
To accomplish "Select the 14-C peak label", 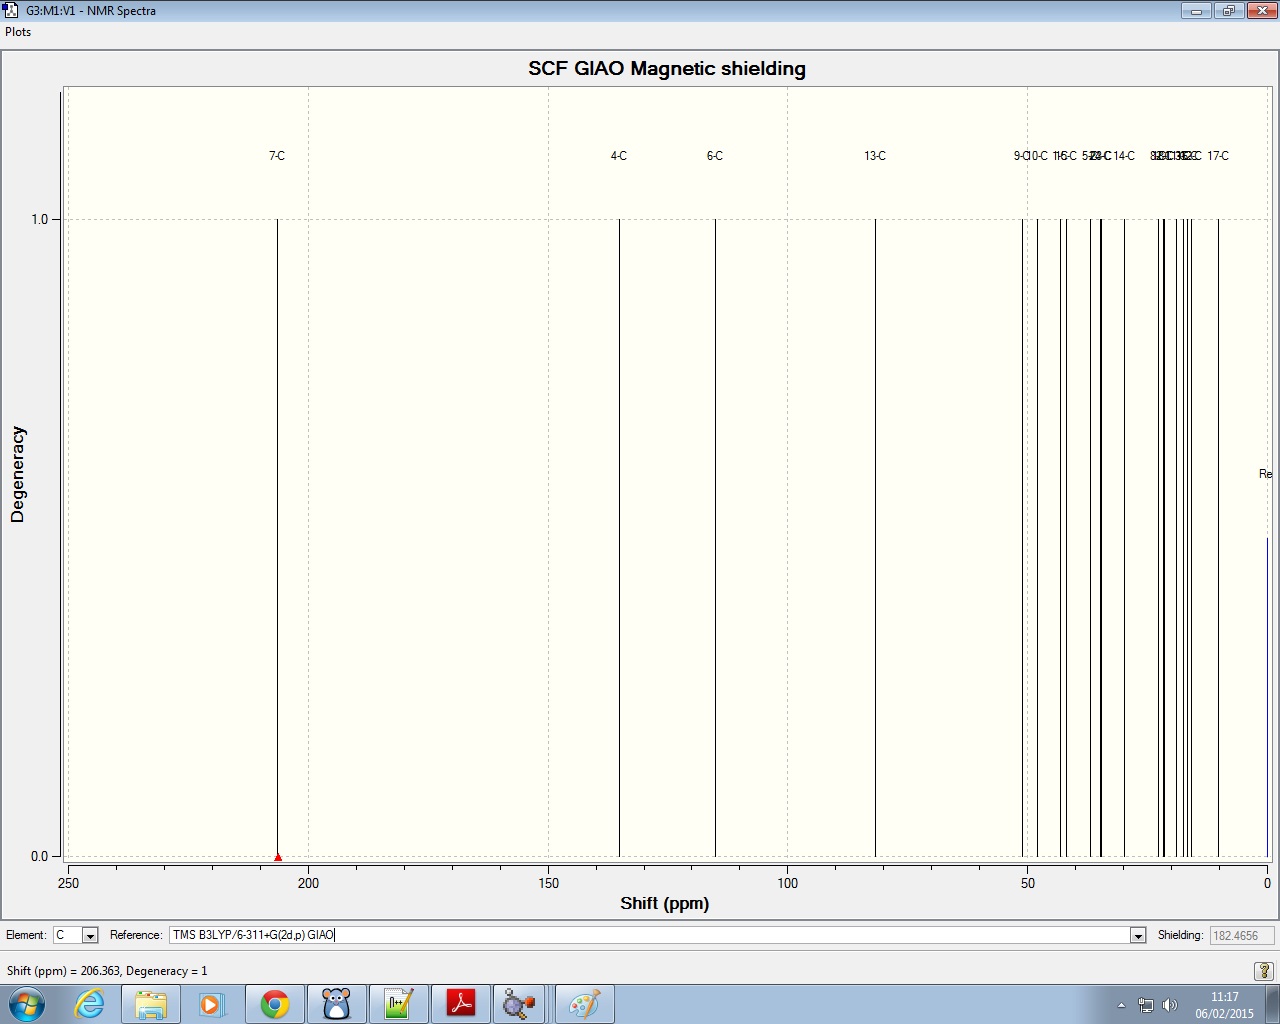I will point(1125,156).
